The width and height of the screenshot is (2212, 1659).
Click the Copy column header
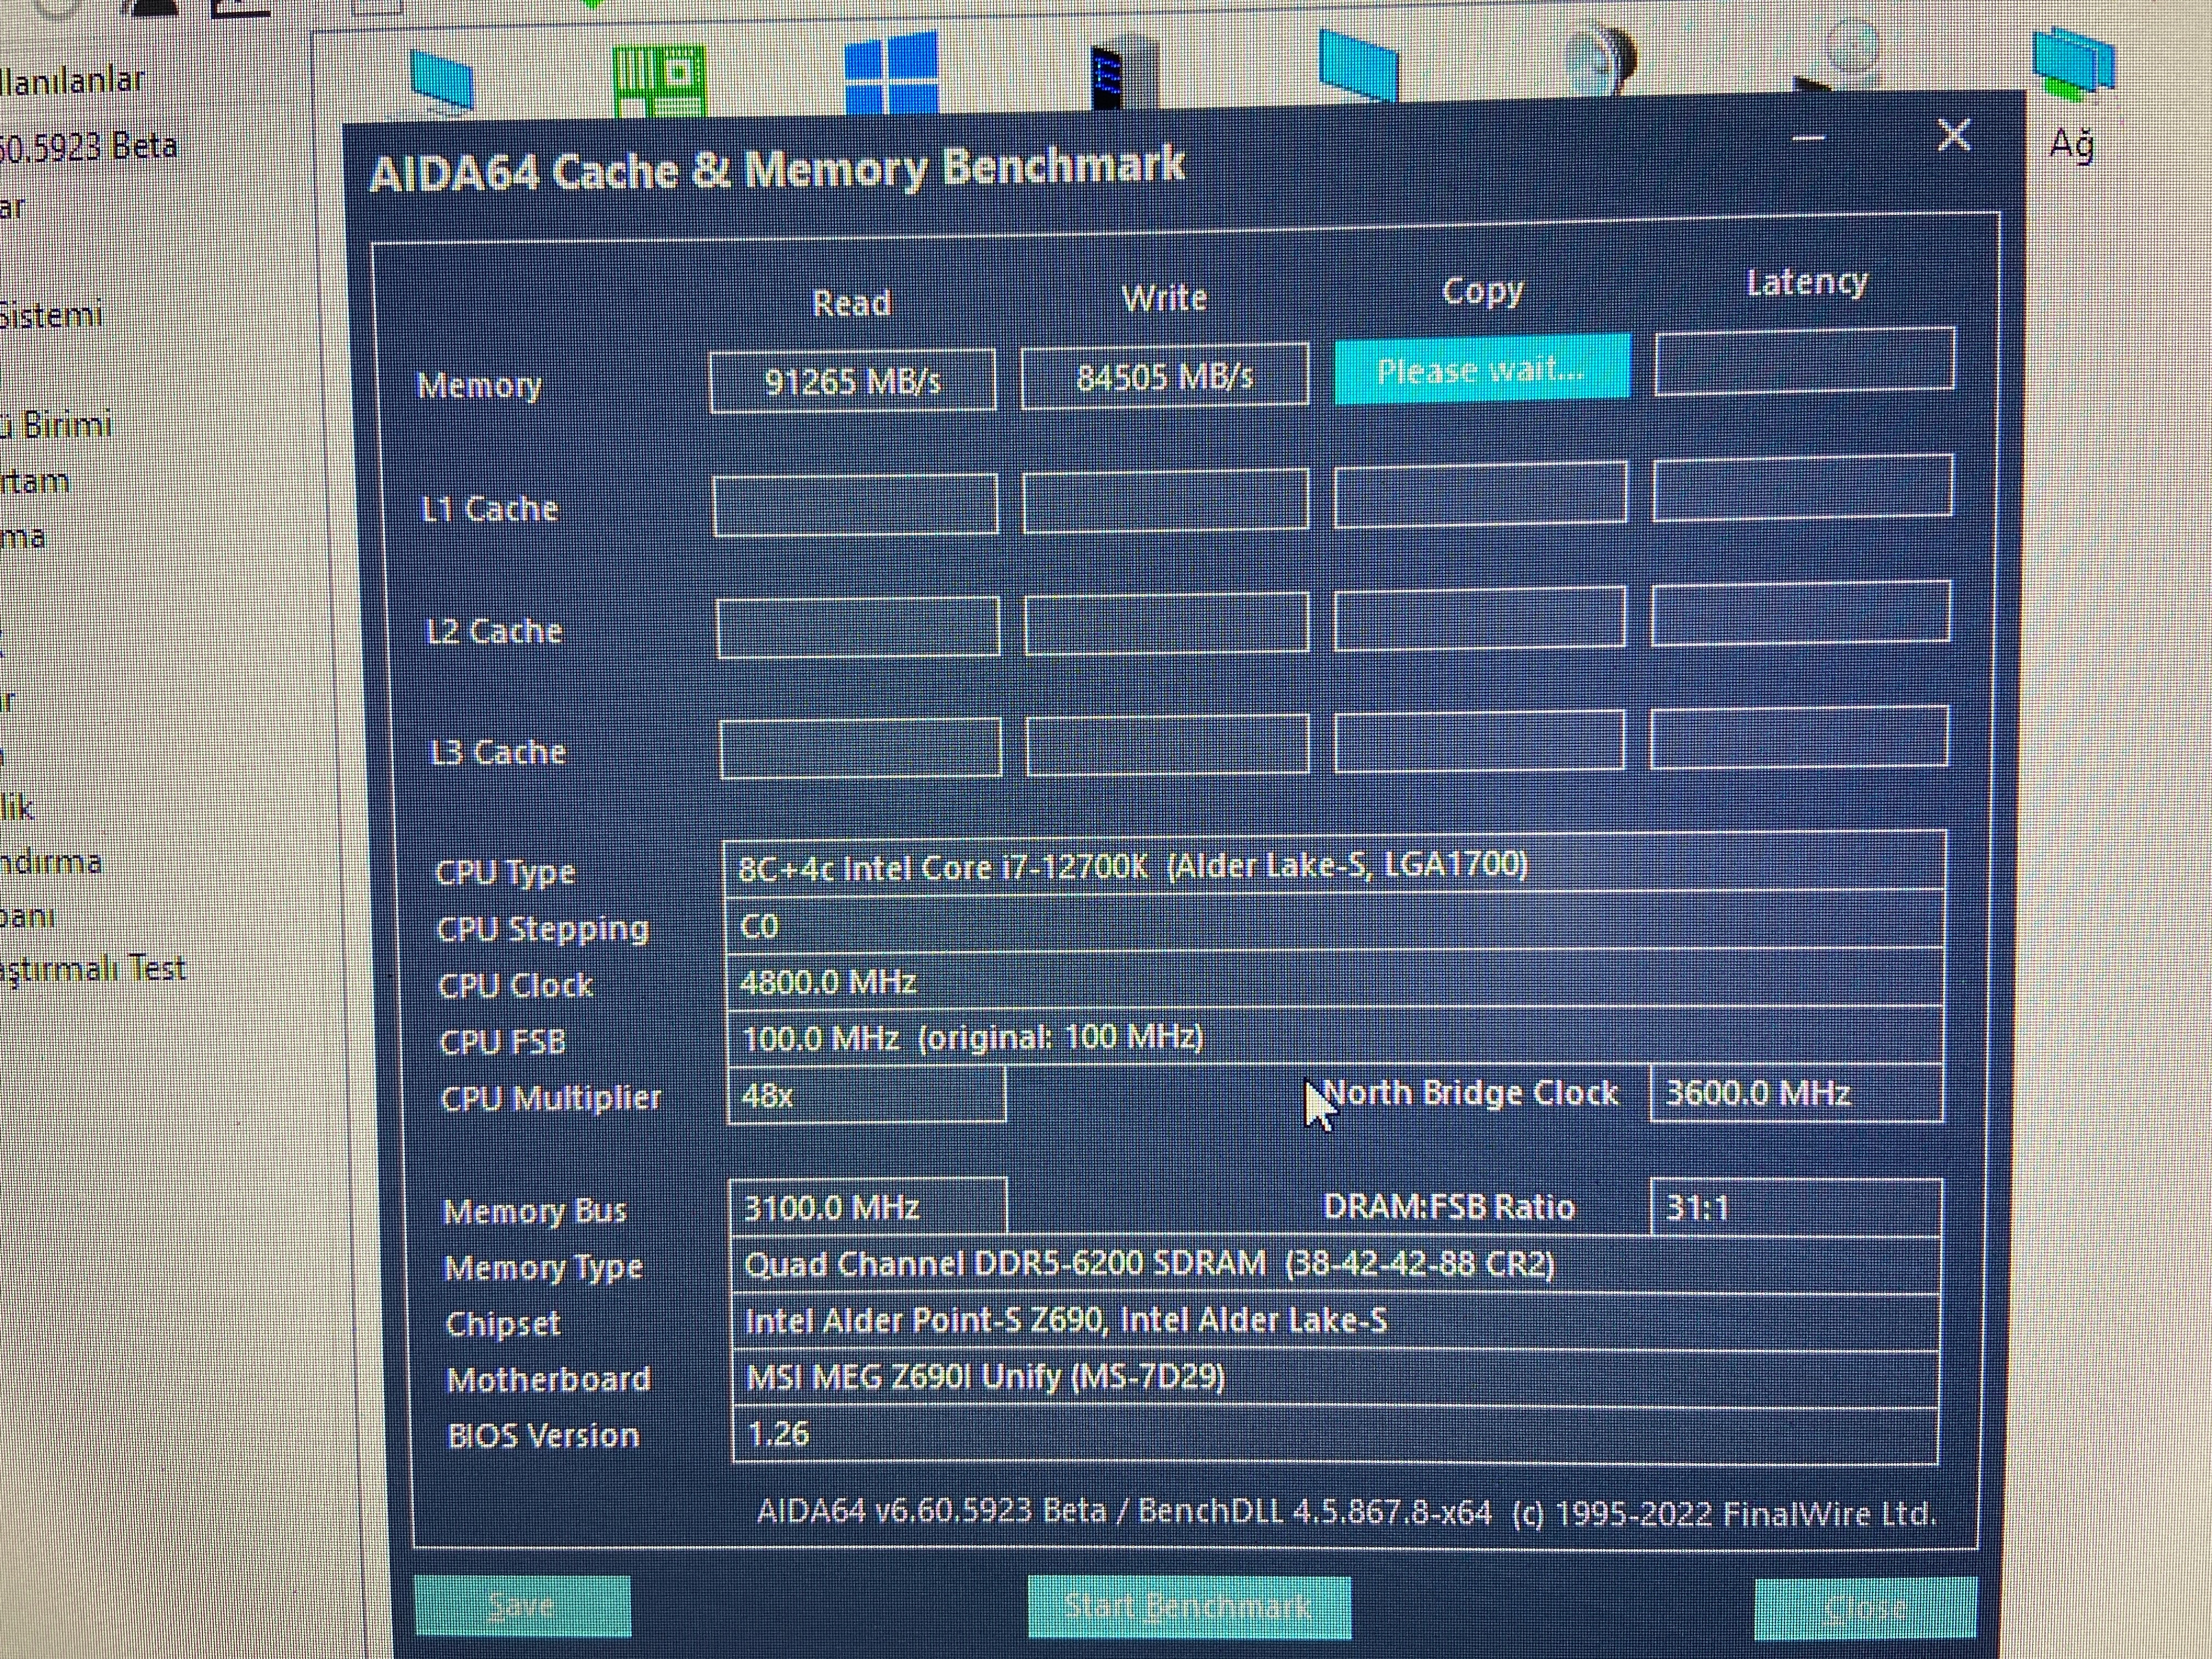(1482, 291)
